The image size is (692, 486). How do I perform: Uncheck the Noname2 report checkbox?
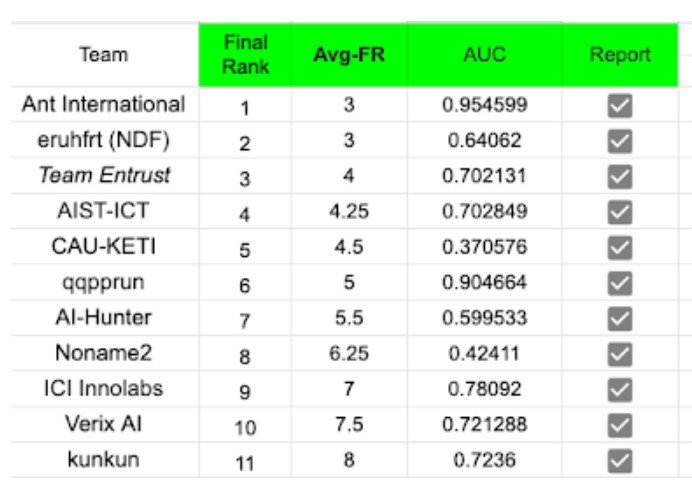620,353
